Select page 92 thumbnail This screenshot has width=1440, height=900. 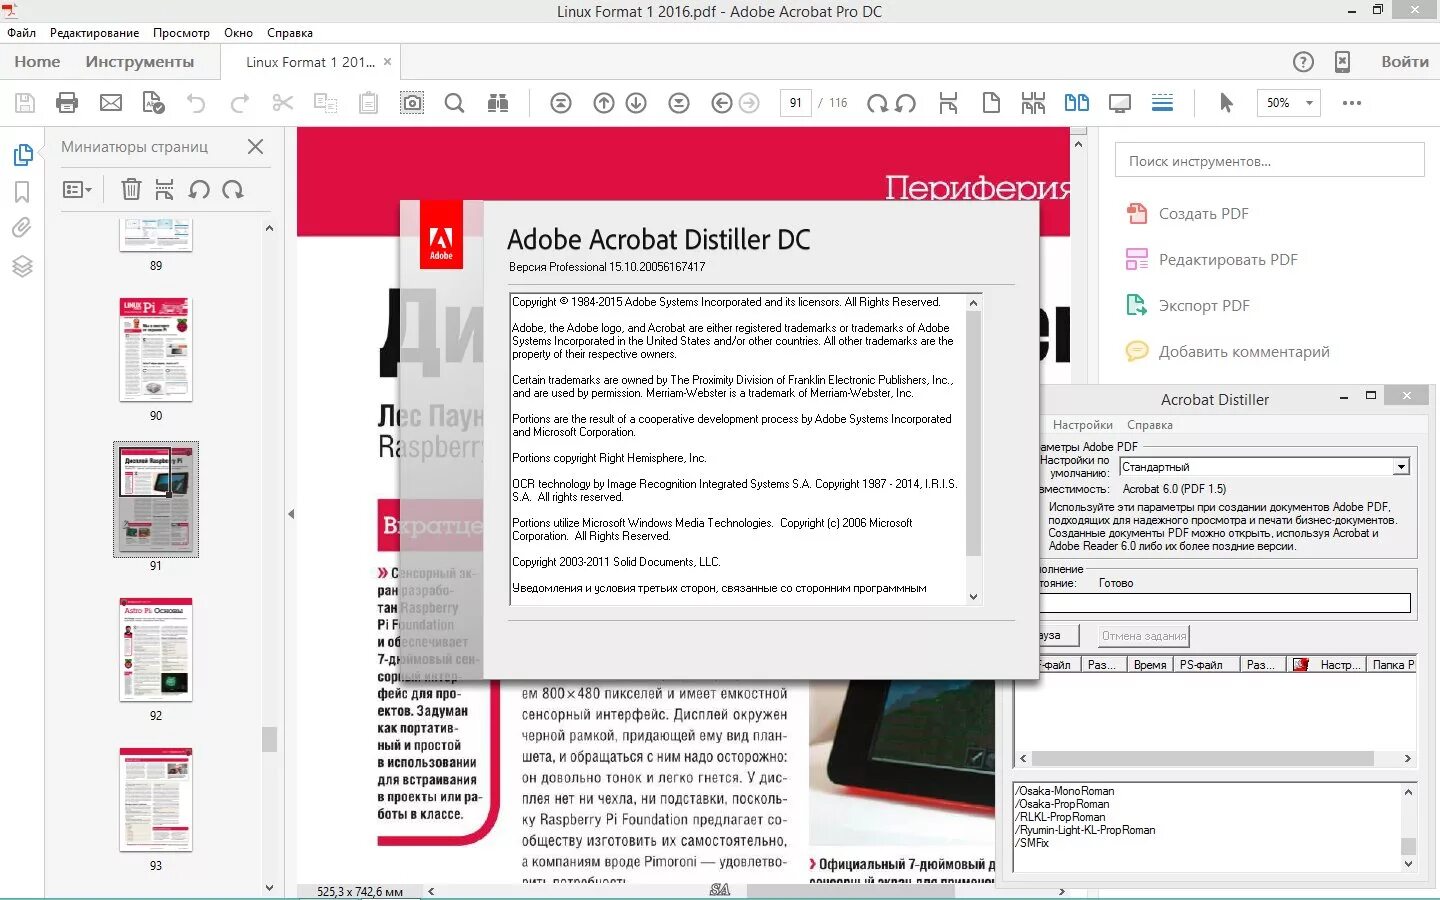(156, 650)
